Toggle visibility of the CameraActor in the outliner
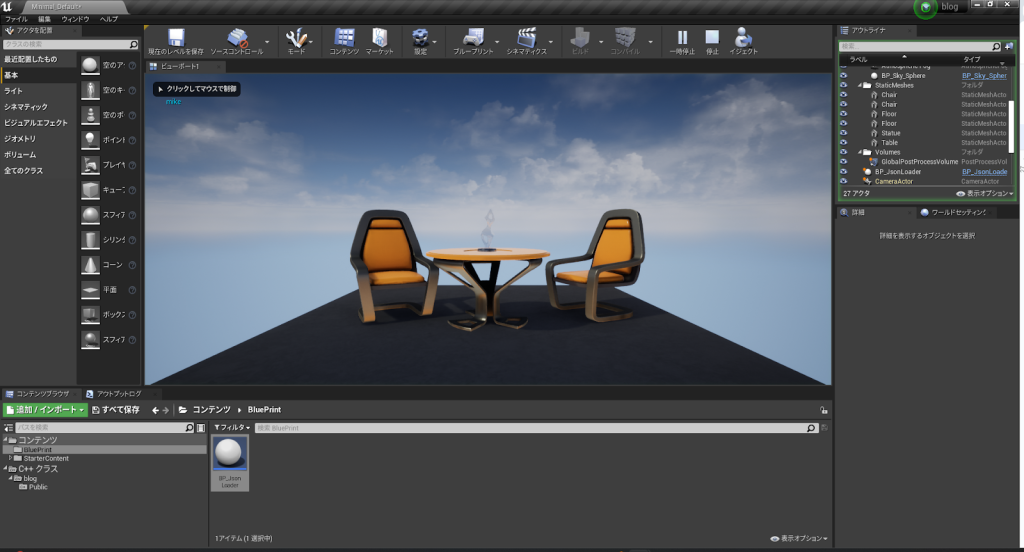Image resolution: width=1024 pixels, height=552 pixels. pyautogui.click(x=843, y=181)
